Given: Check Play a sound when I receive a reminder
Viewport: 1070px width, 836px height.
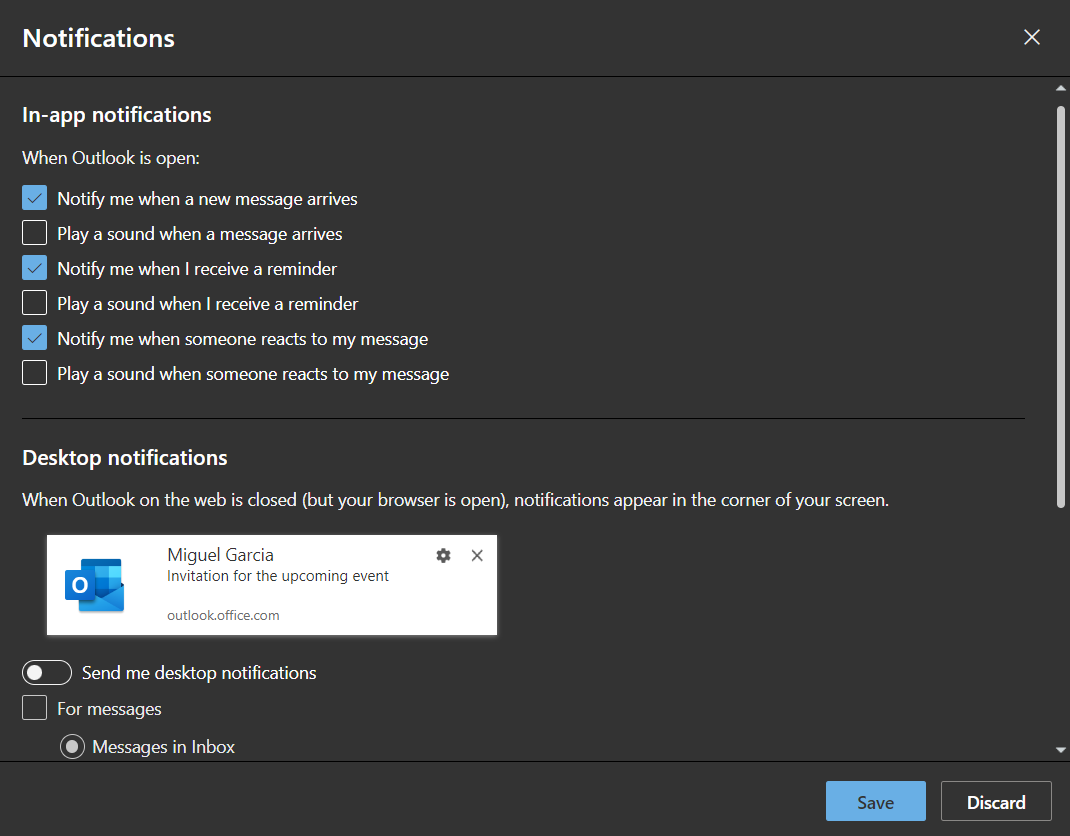Looking at the screenshot, I should 34,302.
